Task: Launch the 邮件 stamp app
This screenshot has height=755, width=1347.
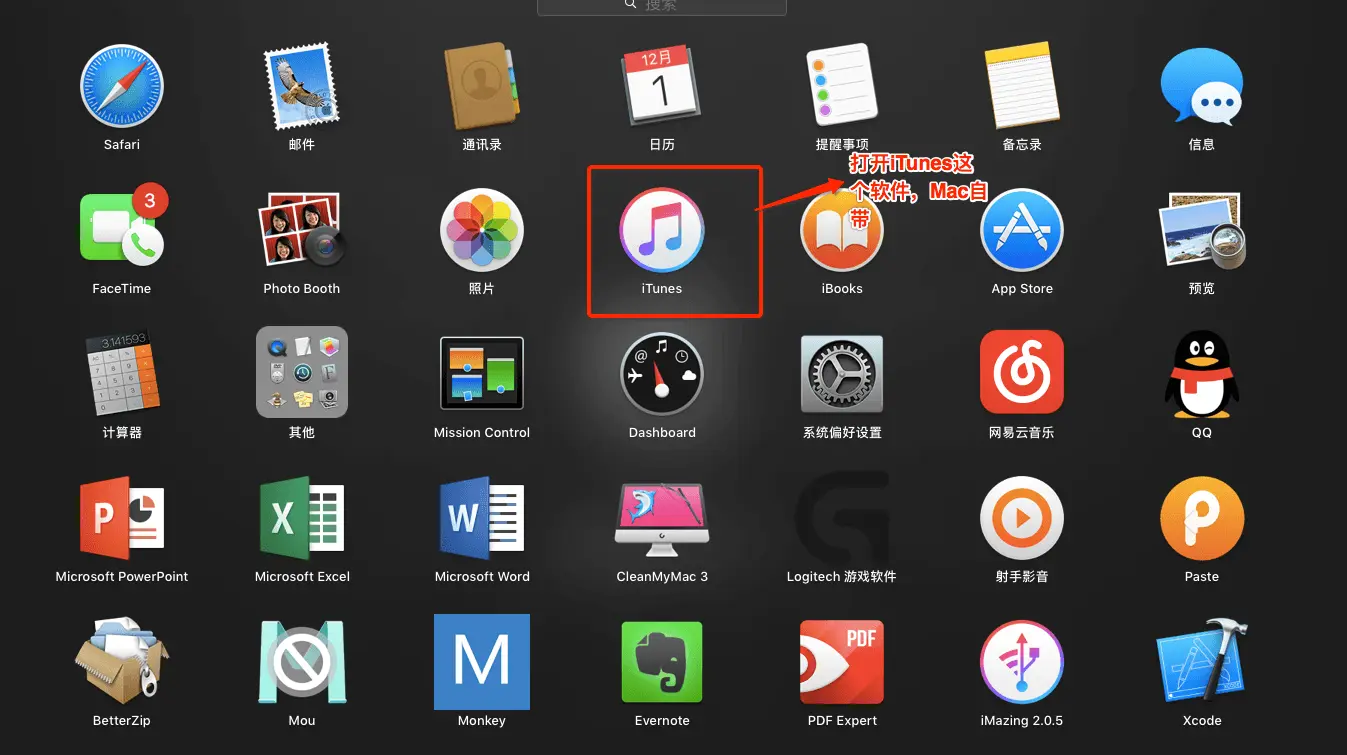Action: click(x=302, y=86)
